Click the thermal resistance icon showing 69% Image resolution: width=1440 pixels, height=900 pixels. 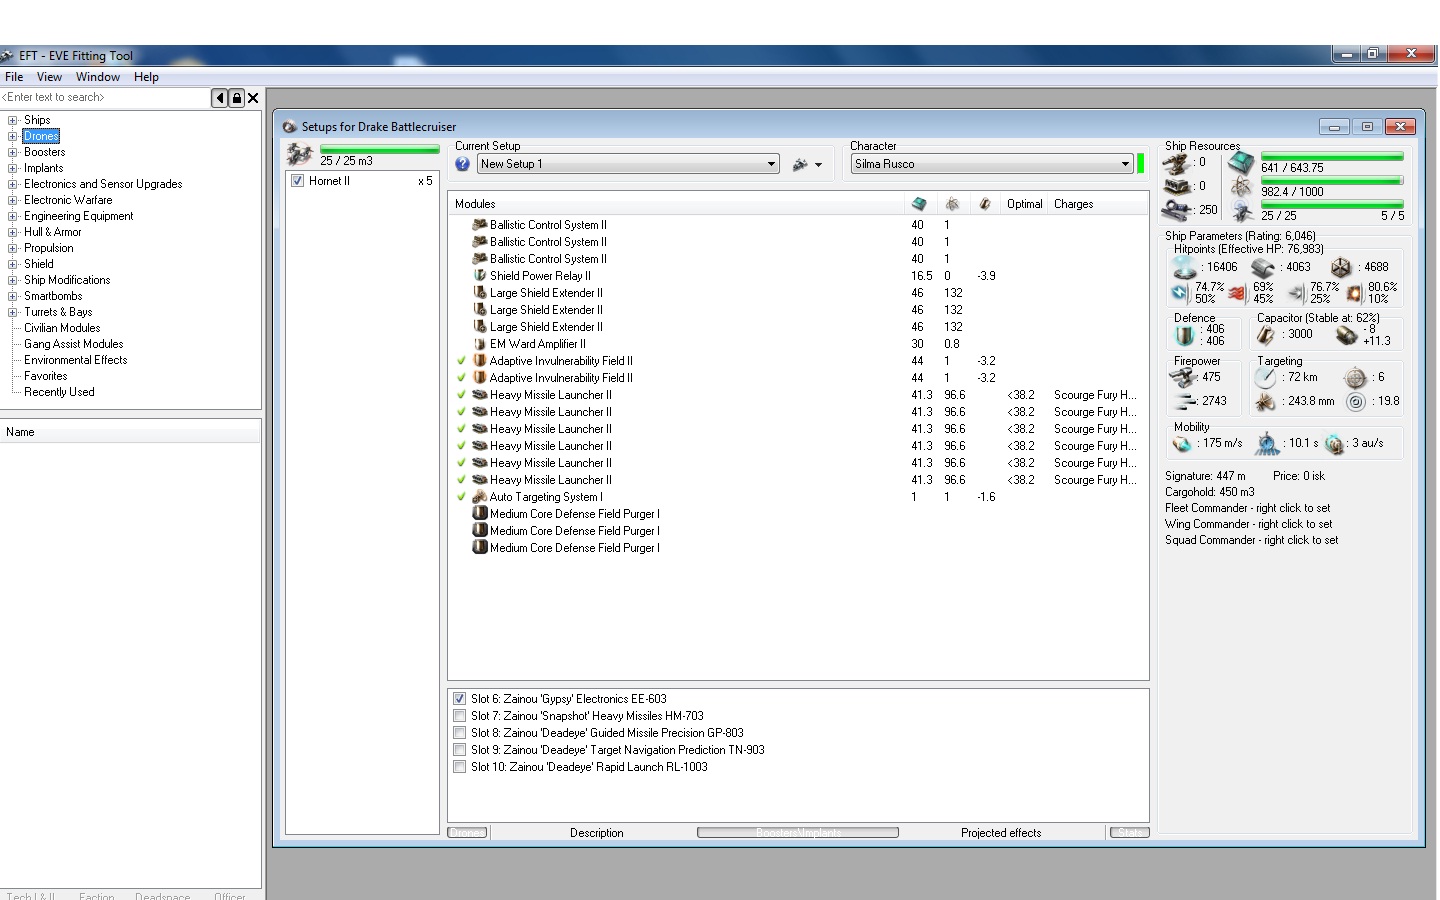click(1236, 293)
